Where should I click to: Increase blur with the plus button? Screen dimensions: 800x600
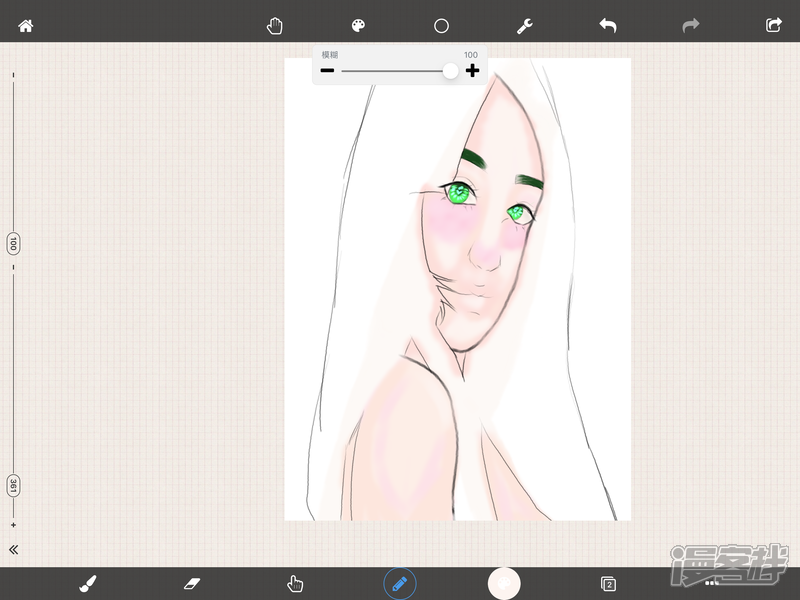[x=472, y=70]
